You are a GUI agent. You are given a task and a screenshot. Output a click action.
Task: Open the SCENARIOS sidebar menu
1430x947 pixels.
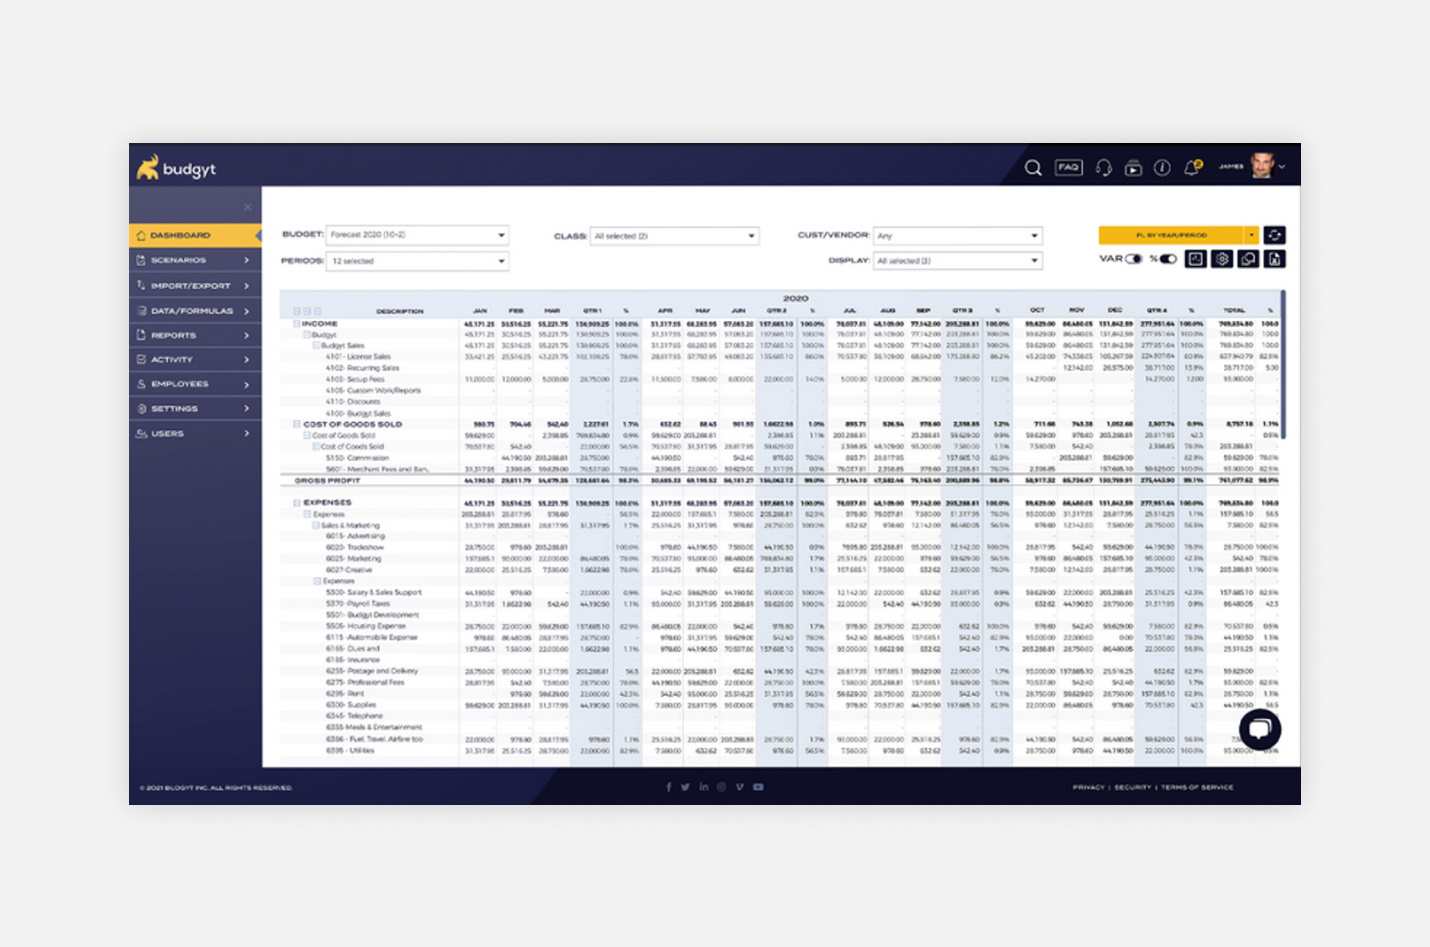180,260
